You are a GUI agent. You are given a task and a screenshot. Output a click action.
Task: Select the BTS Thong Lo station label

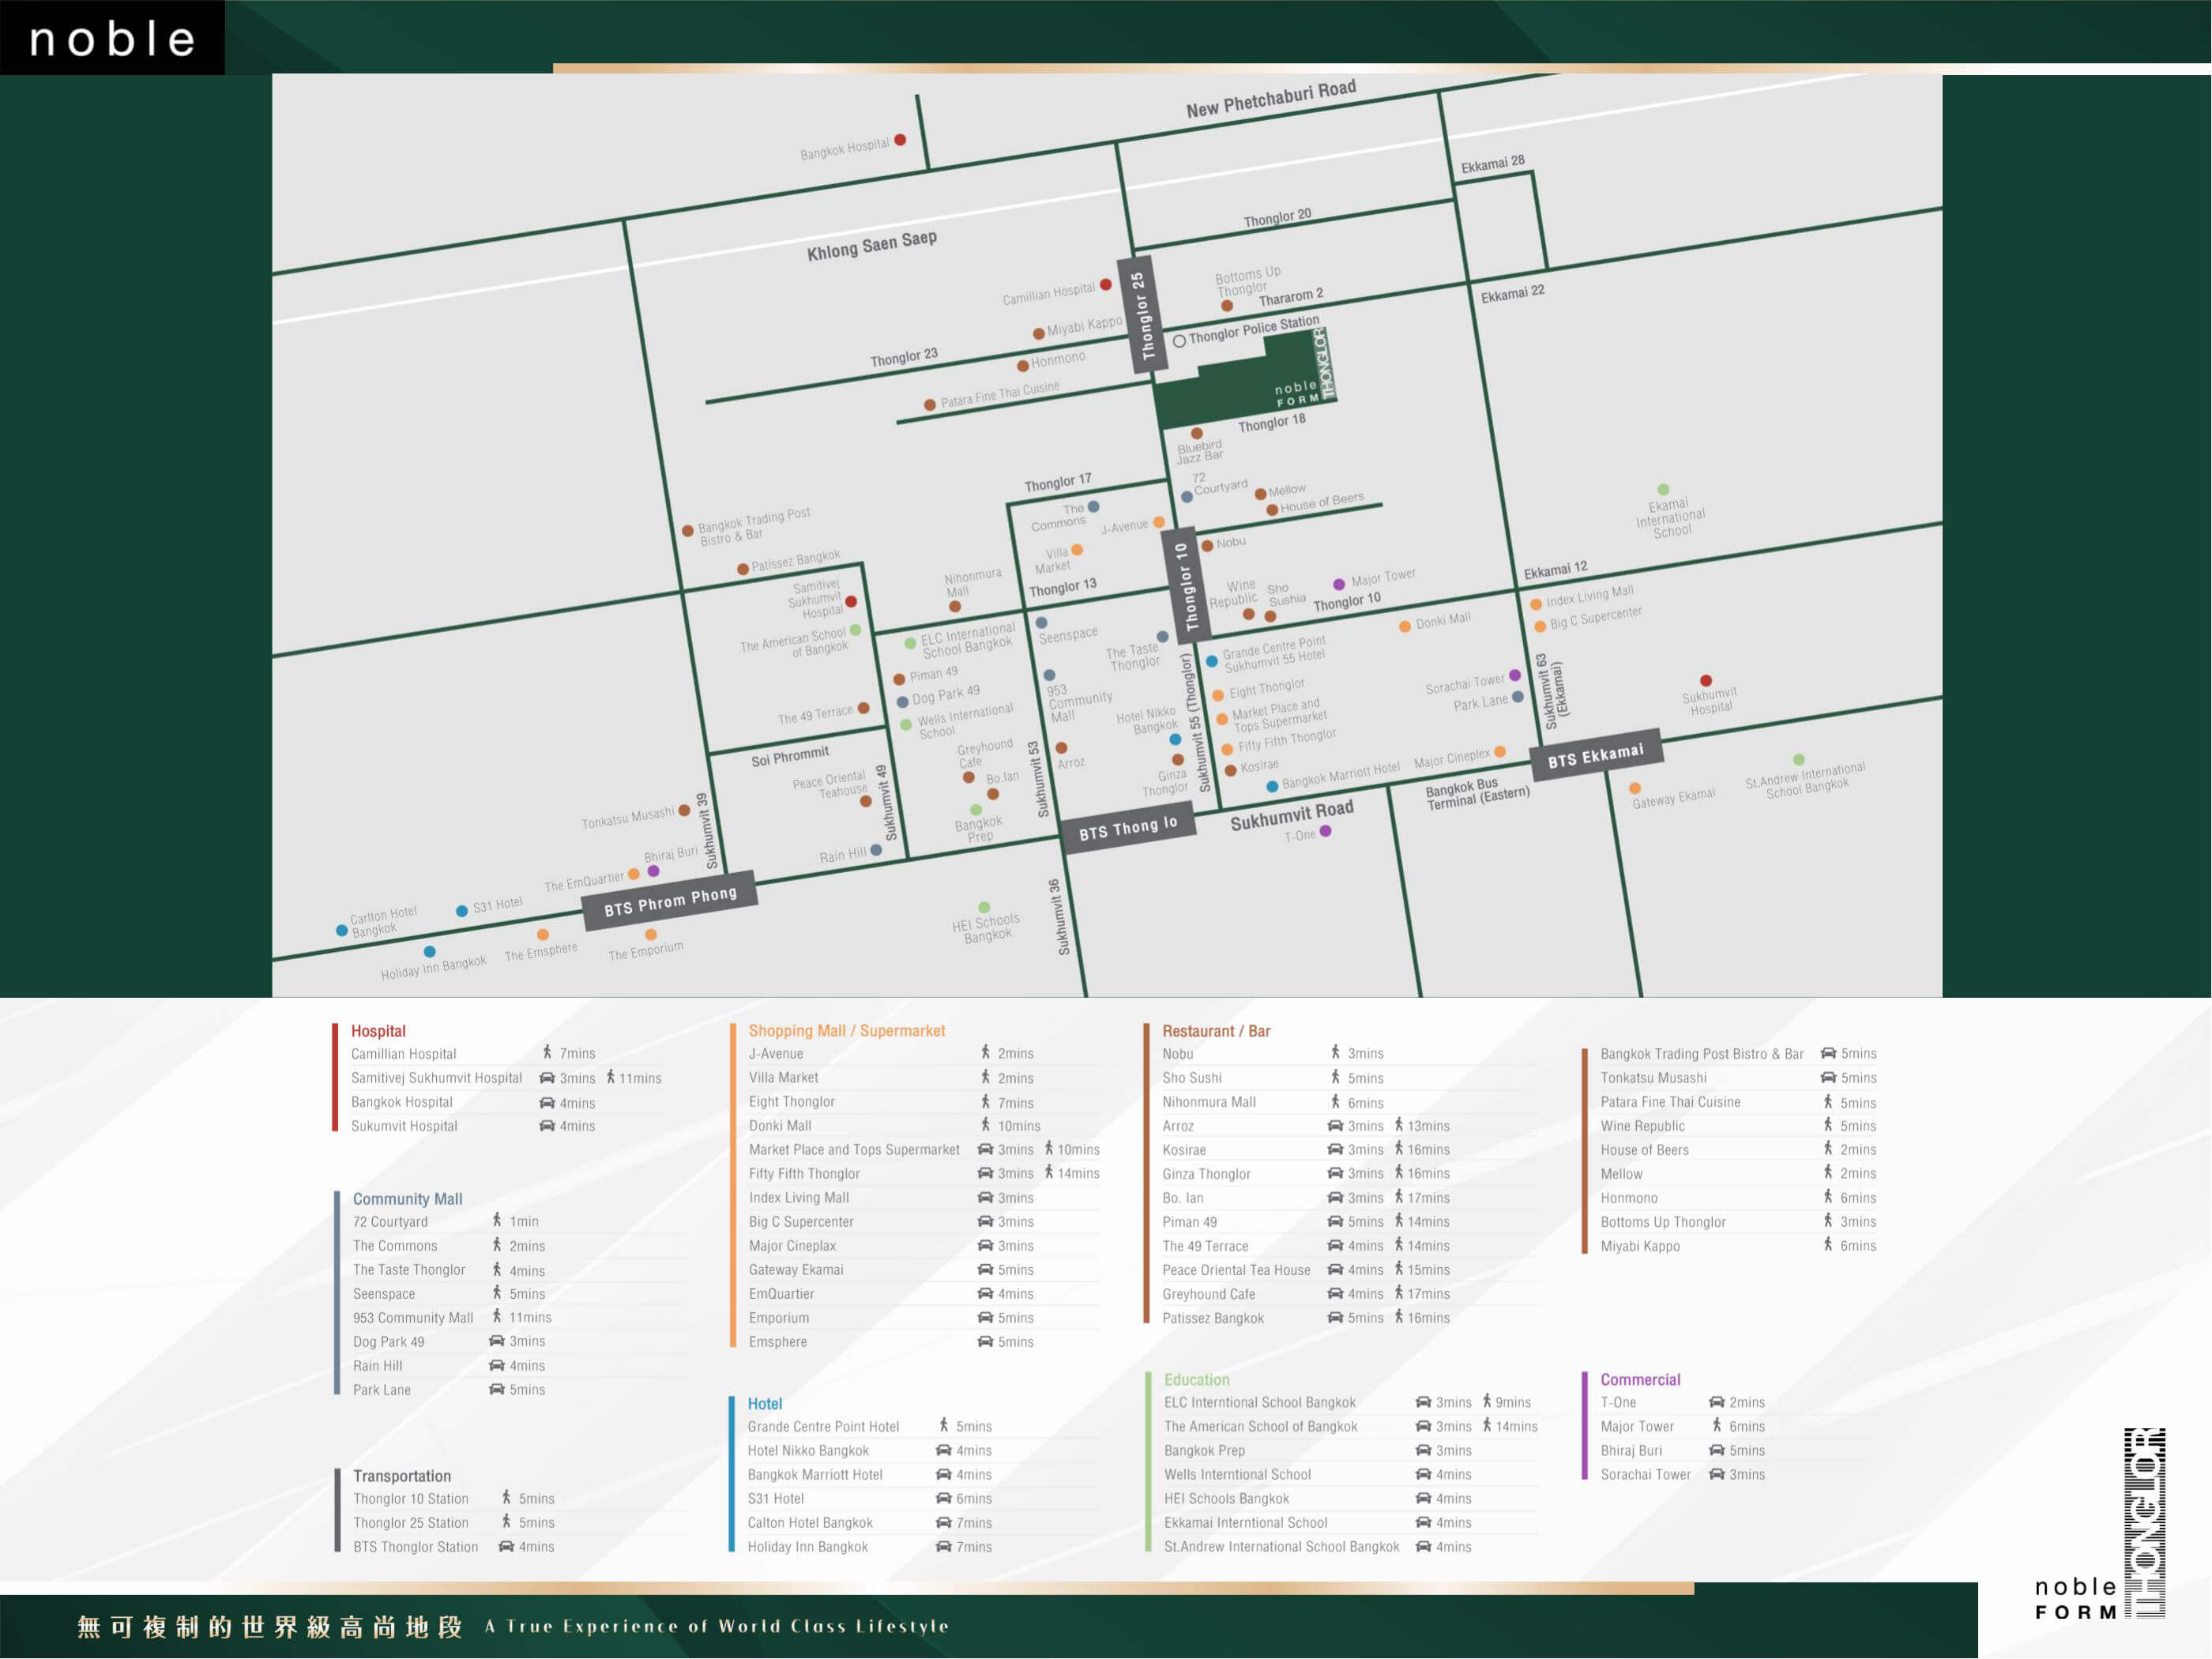(x=1128, y=828)
